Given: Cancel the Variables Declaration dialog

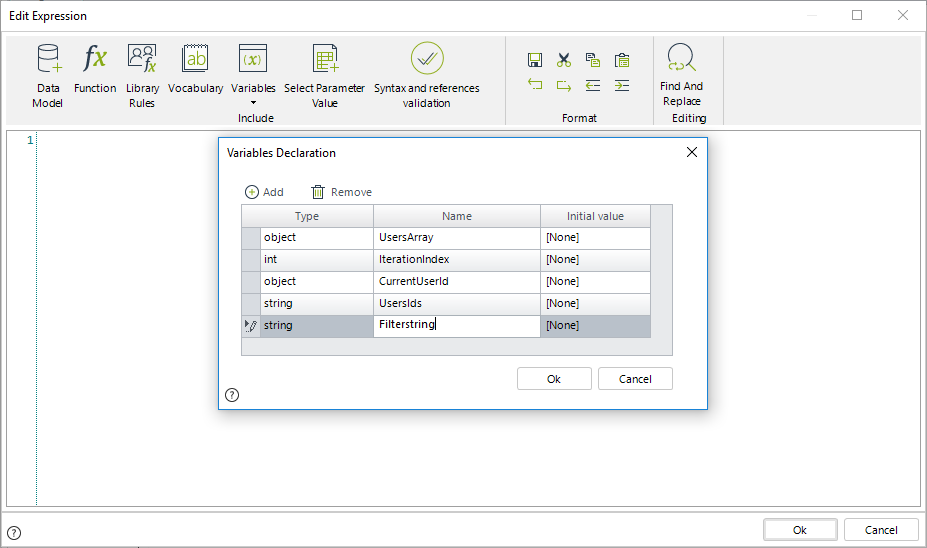Looking at the screenshot, I should 635,379.
